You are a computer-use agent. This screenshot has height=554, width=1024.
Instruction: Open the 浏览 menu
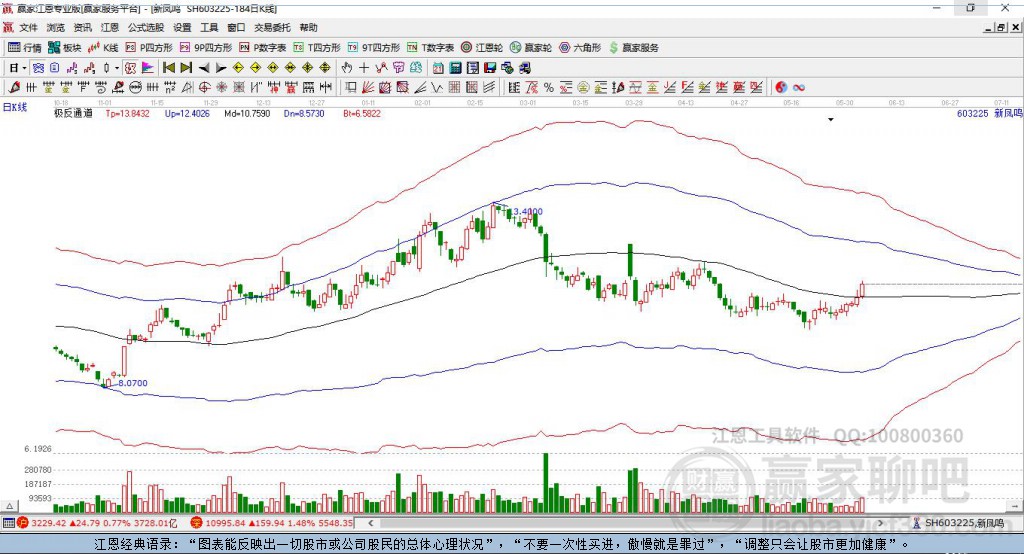[56, 27]
